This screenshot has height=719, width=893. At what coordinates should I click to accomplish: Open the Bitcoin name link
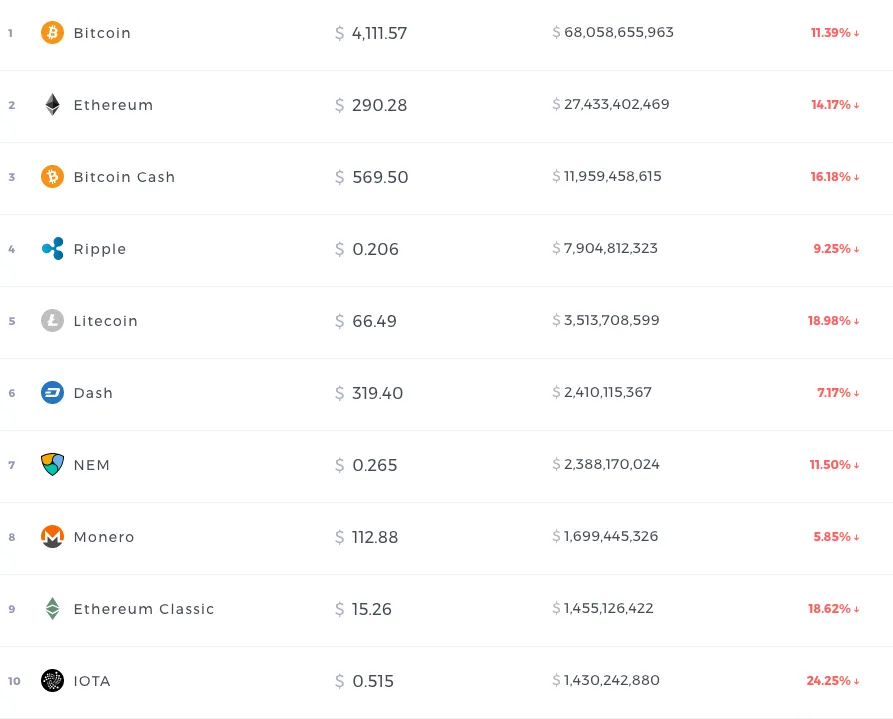102,33
